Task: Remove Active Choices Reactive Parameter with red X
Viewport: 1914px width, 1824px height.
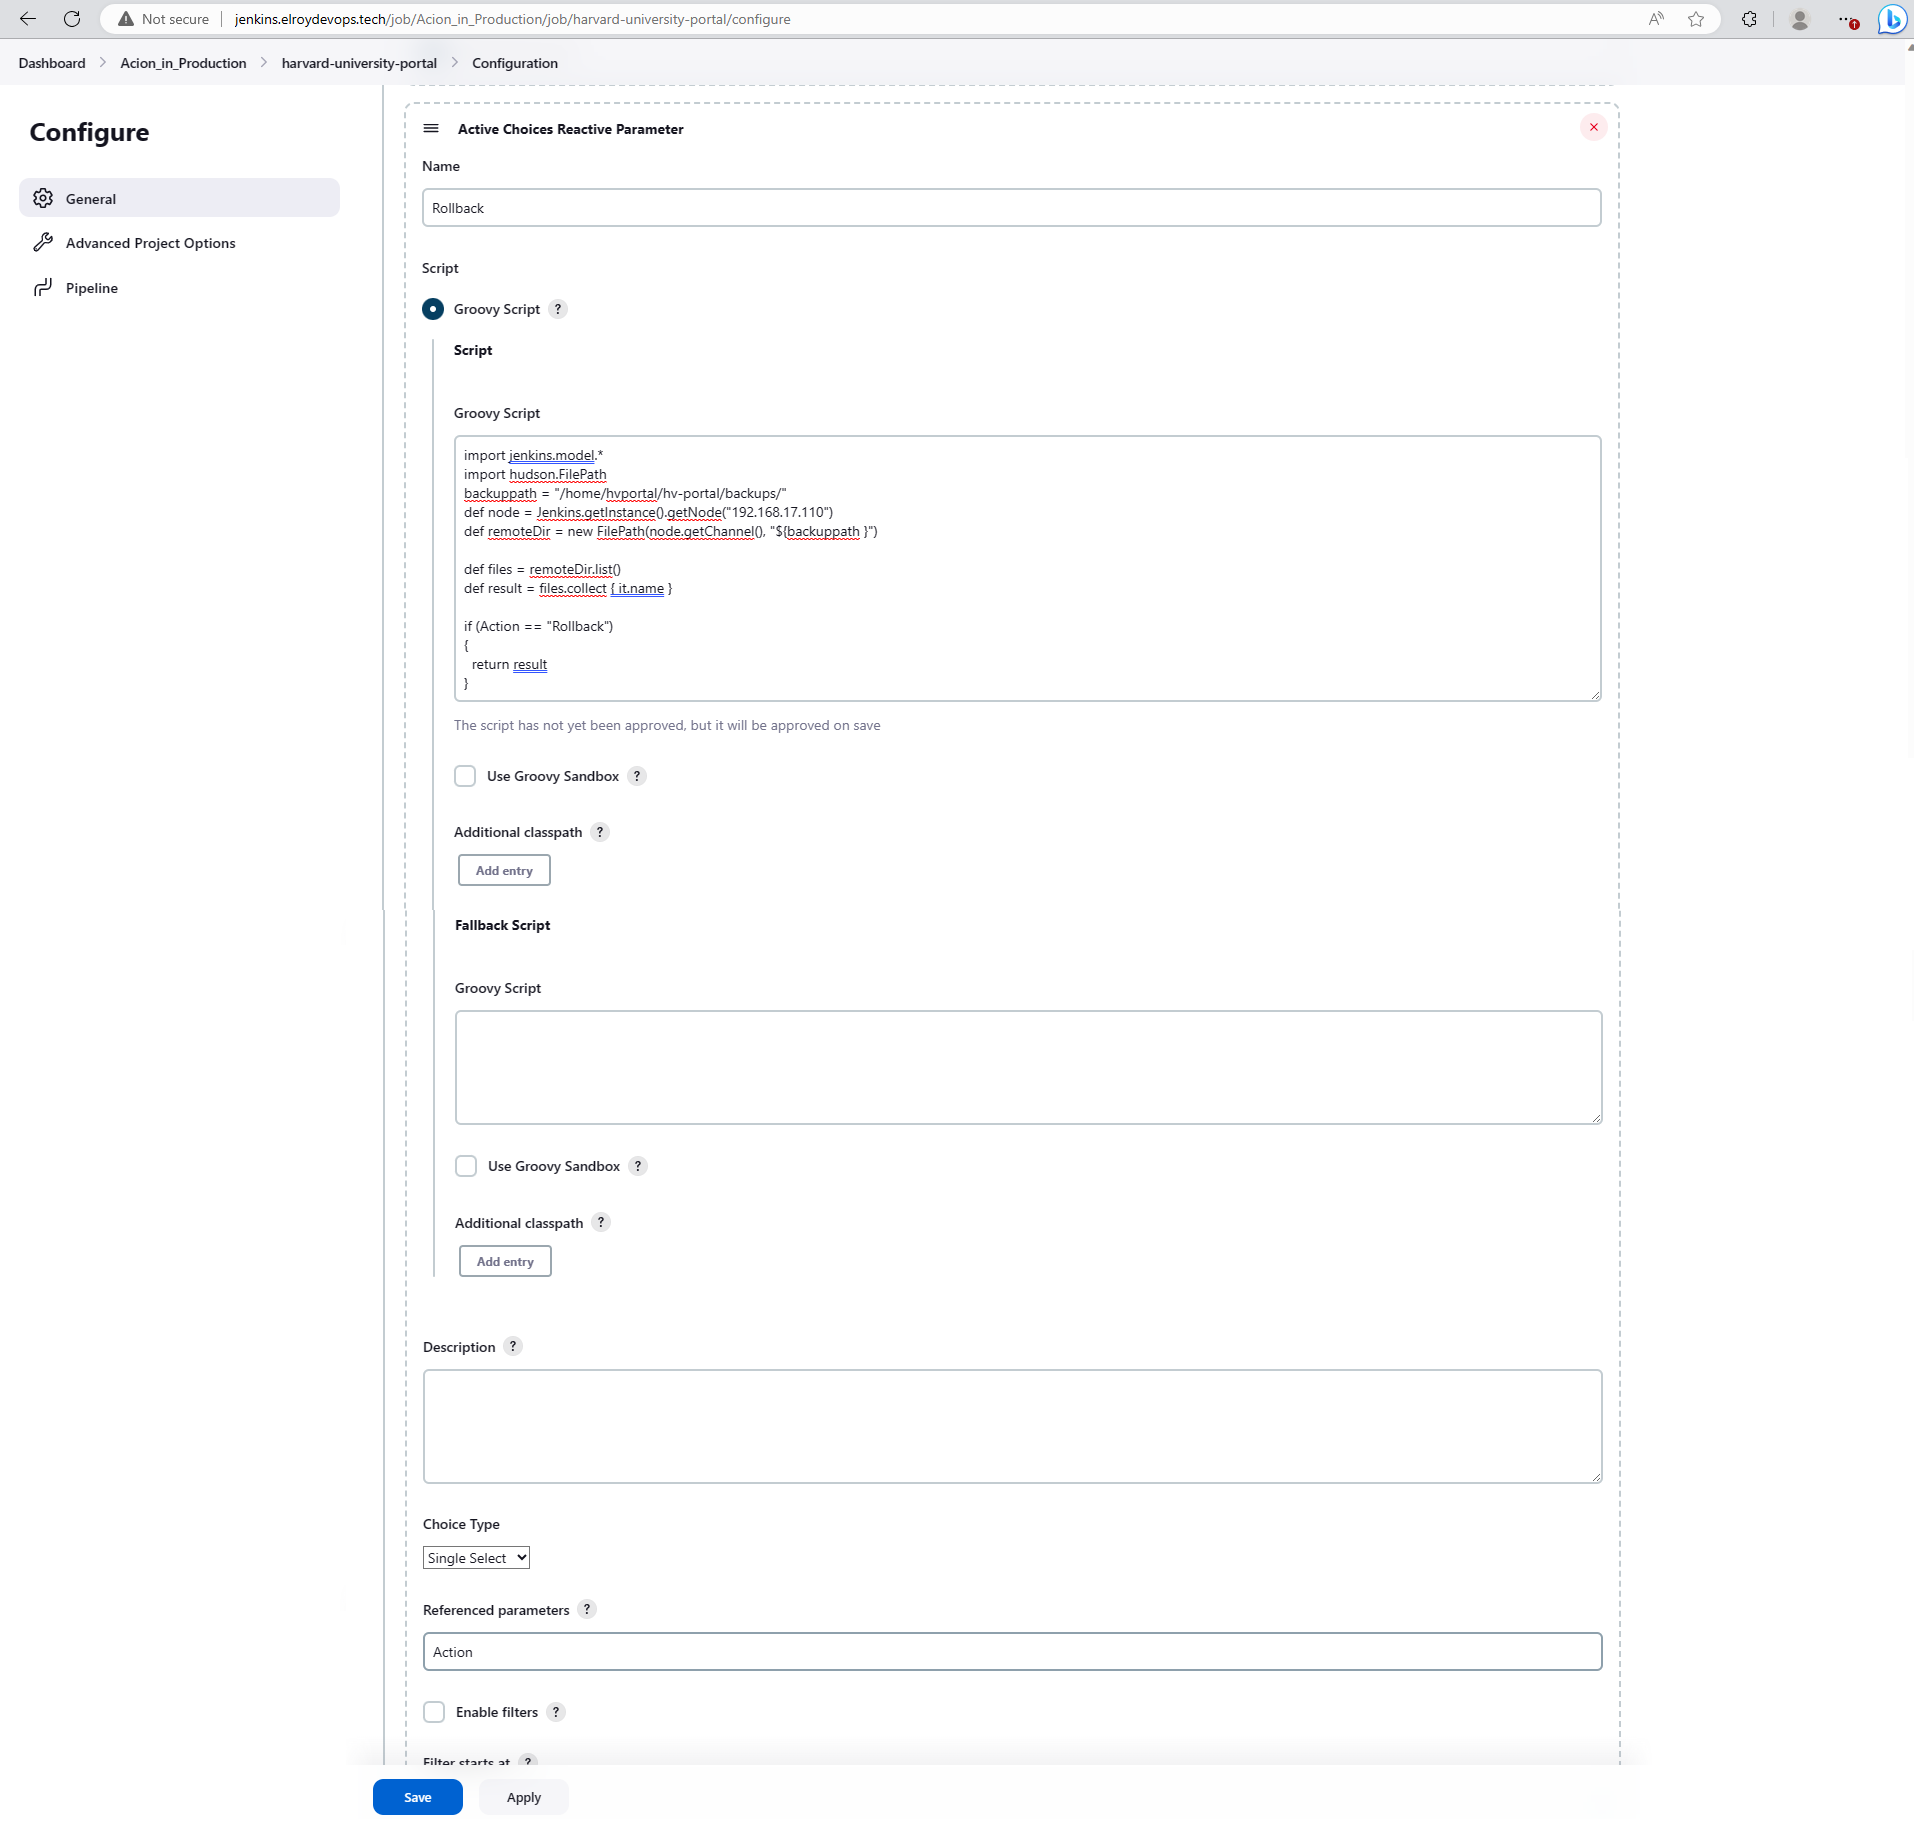Action: coord(1593,127)
